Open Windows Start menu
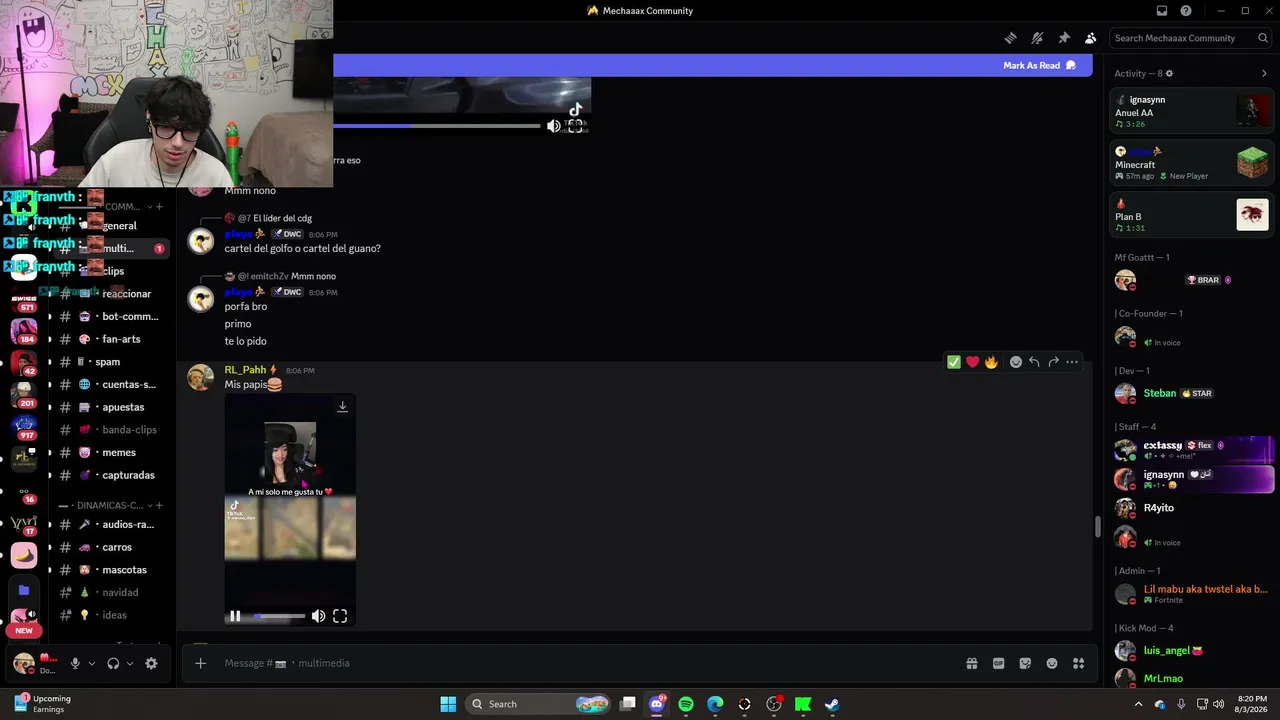 (x=448, y=704)
